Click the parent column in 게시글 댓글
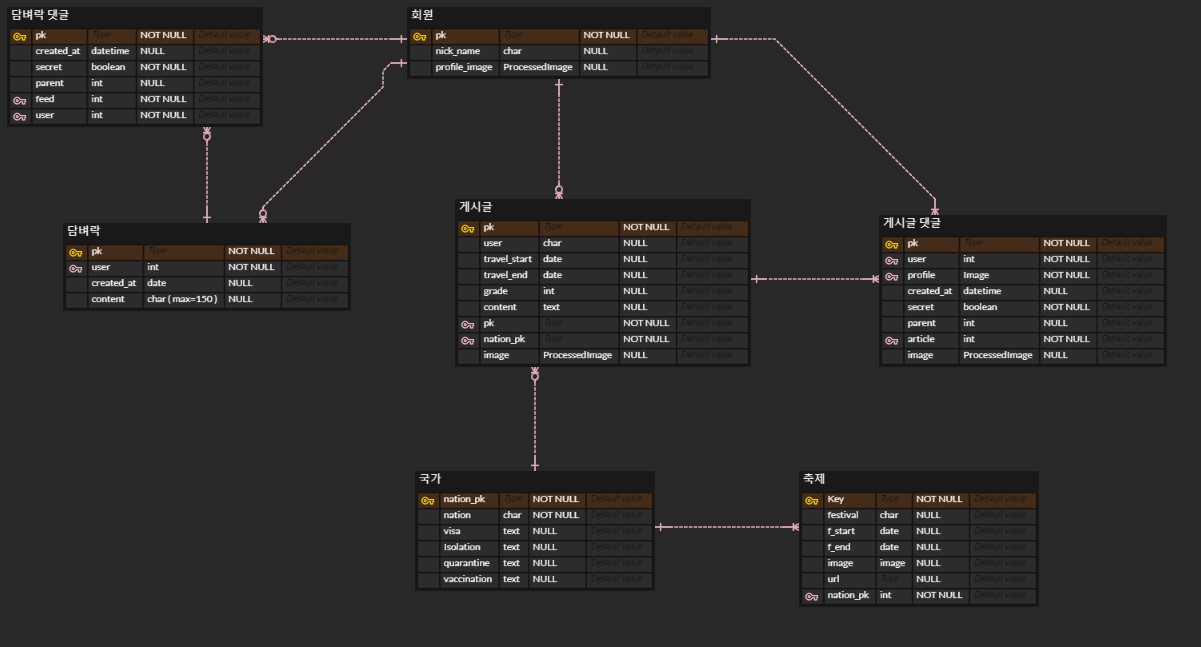 (922, 323)
